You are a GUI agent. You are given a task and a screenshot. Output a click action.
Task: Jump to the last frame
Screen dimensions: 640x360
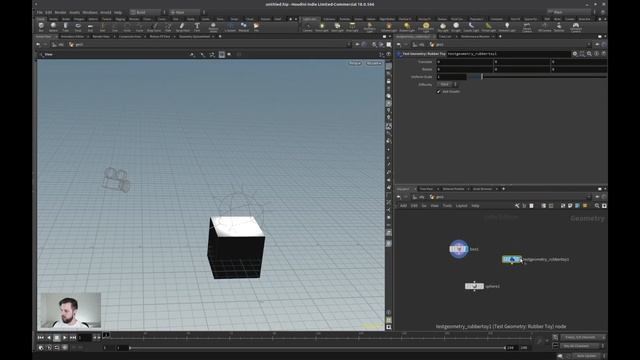click(x=73, y=338)
